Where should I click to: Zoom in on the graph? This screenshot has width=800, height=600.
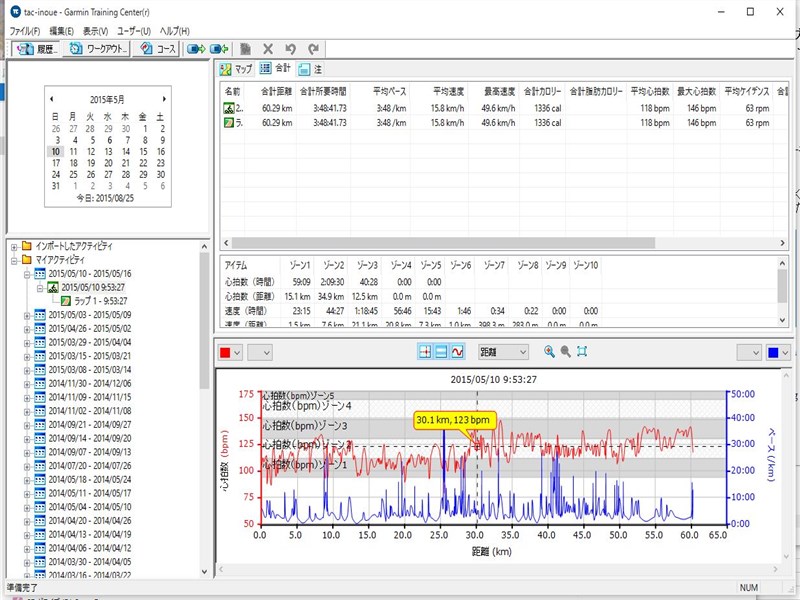click(549, 352)
